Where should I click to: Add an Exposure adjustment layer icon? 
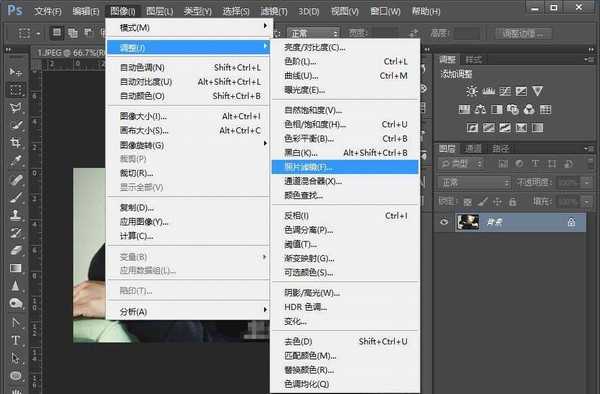point(521,91)
